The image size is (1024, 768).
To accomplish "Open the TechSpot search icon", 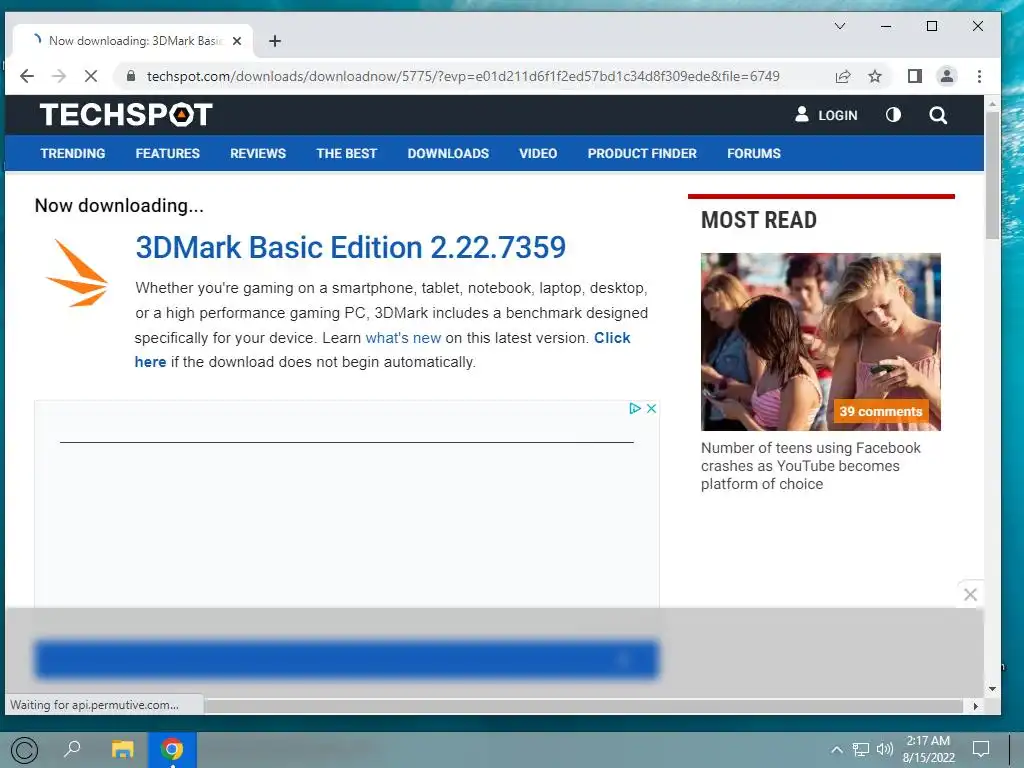I will point(938,116).
